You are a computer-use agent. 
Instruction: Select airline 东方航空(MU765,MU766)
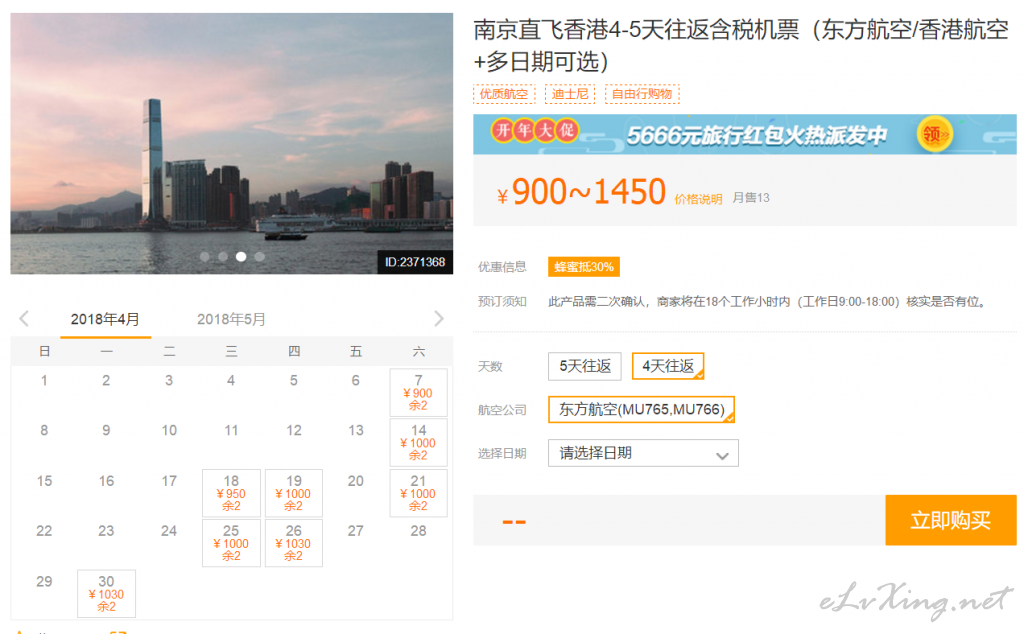[641, 409]
